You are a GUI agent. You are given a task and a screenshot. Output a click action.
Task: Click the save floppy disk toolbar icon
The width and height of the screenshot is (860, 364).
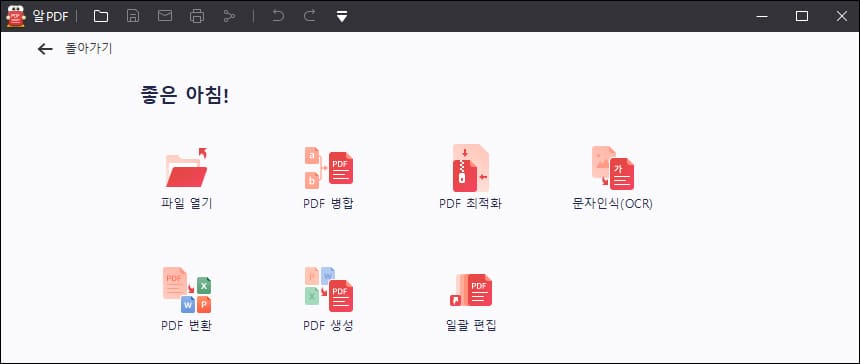tap(133, 16)
